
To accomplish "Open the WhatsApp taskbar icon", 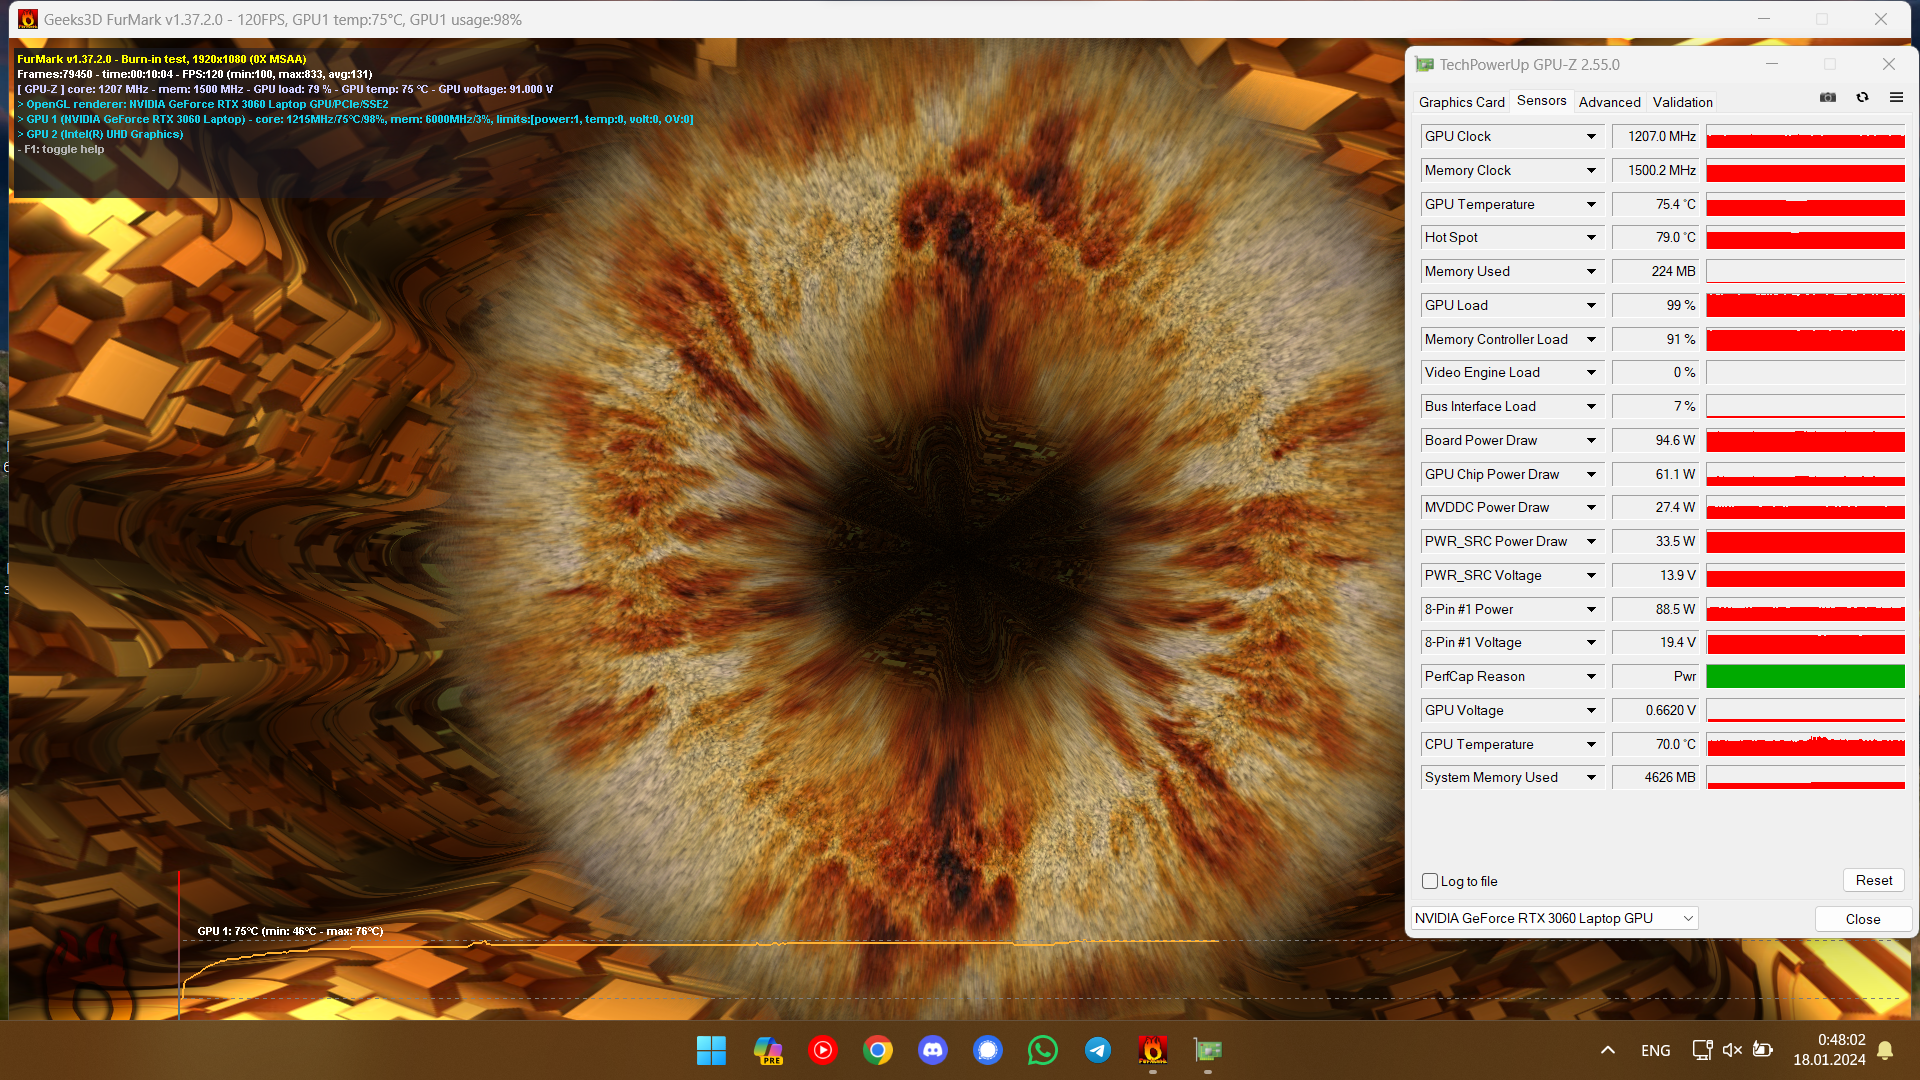I will [x=1043, y=1050].
